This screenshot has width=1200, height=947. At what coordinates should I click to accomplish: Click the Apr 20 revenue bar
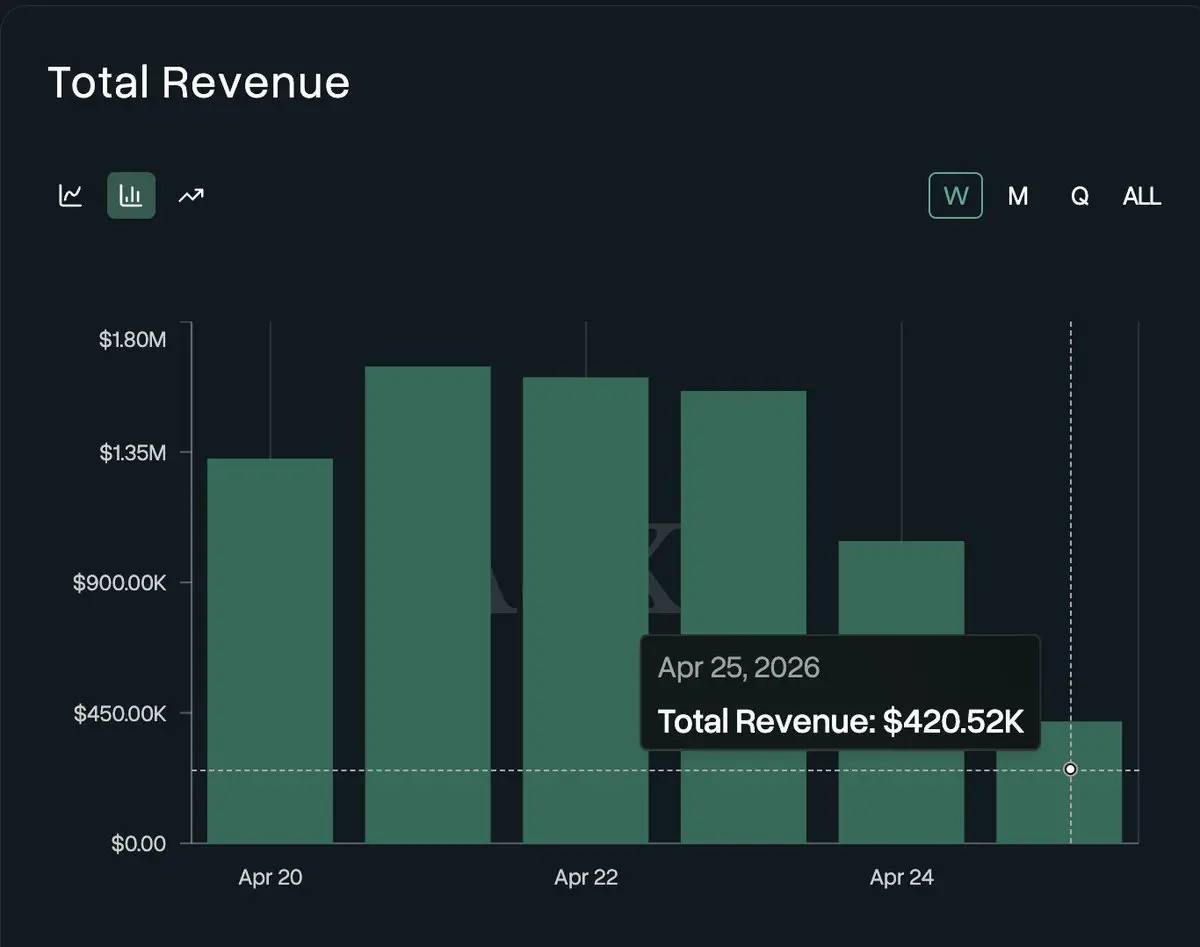270,650
